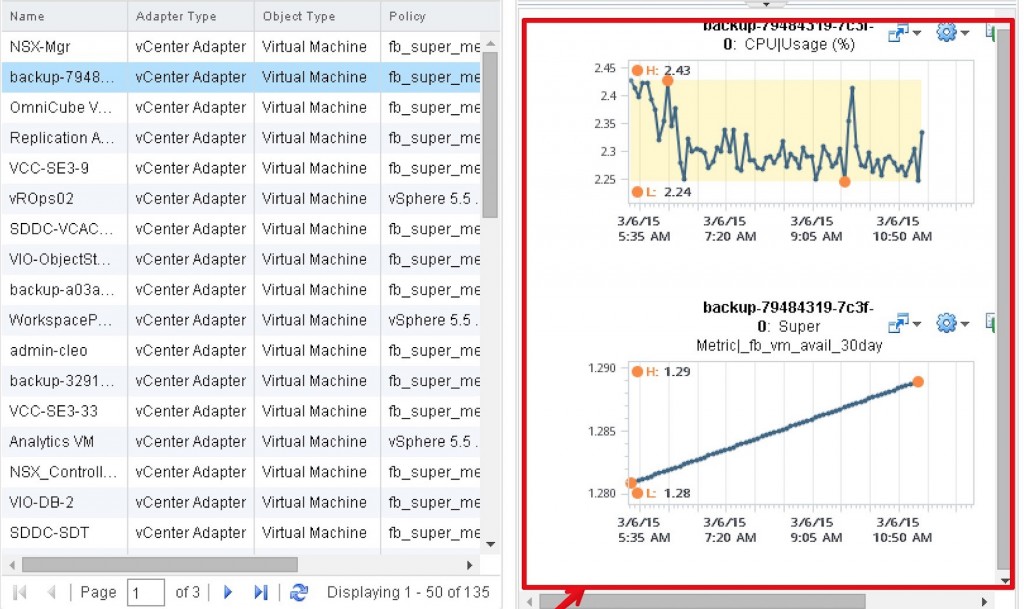Image resolution: width=1024 pixels, height=609 pixels.
Task: Click the L: 2.24 low marker on CPU chart
Action: (x=637, y=190)
